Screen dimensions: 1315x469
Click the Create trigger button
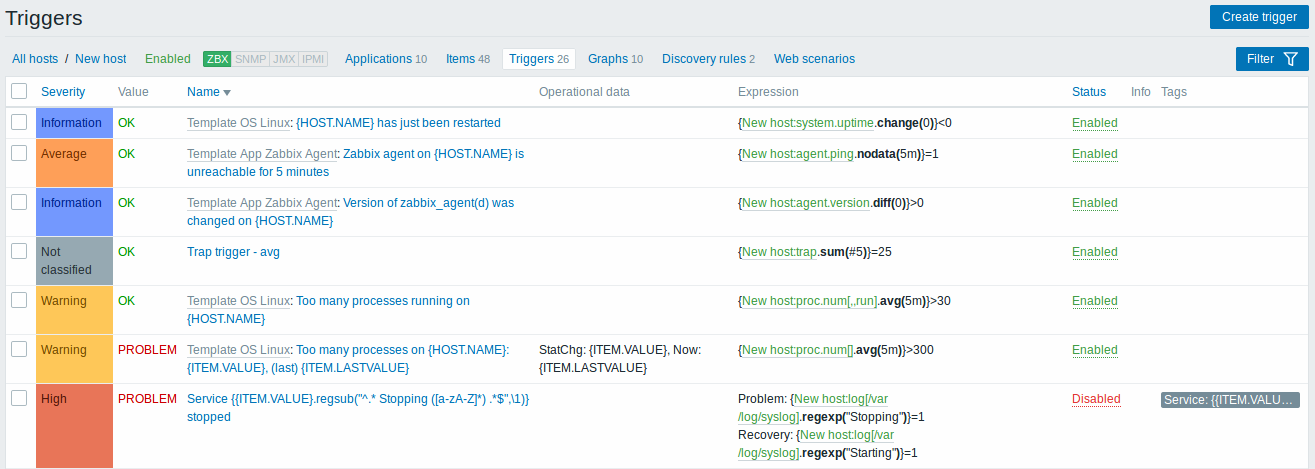(x=1259, y=17)
